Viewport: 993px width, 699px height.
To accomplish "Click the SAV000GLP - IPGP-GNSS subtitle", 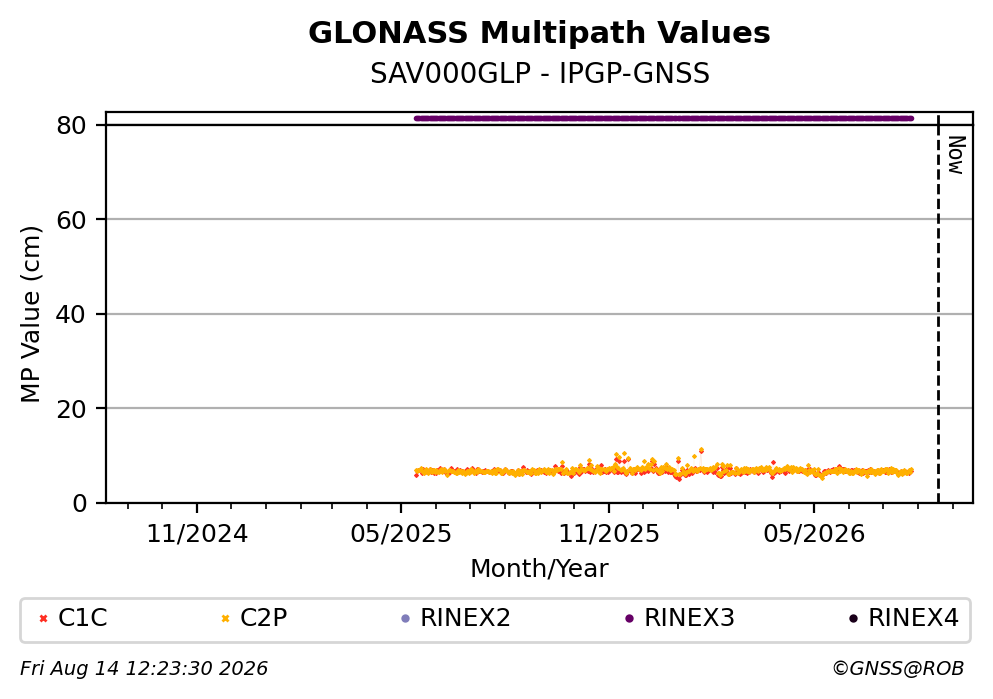I will [x=540, y=73].
